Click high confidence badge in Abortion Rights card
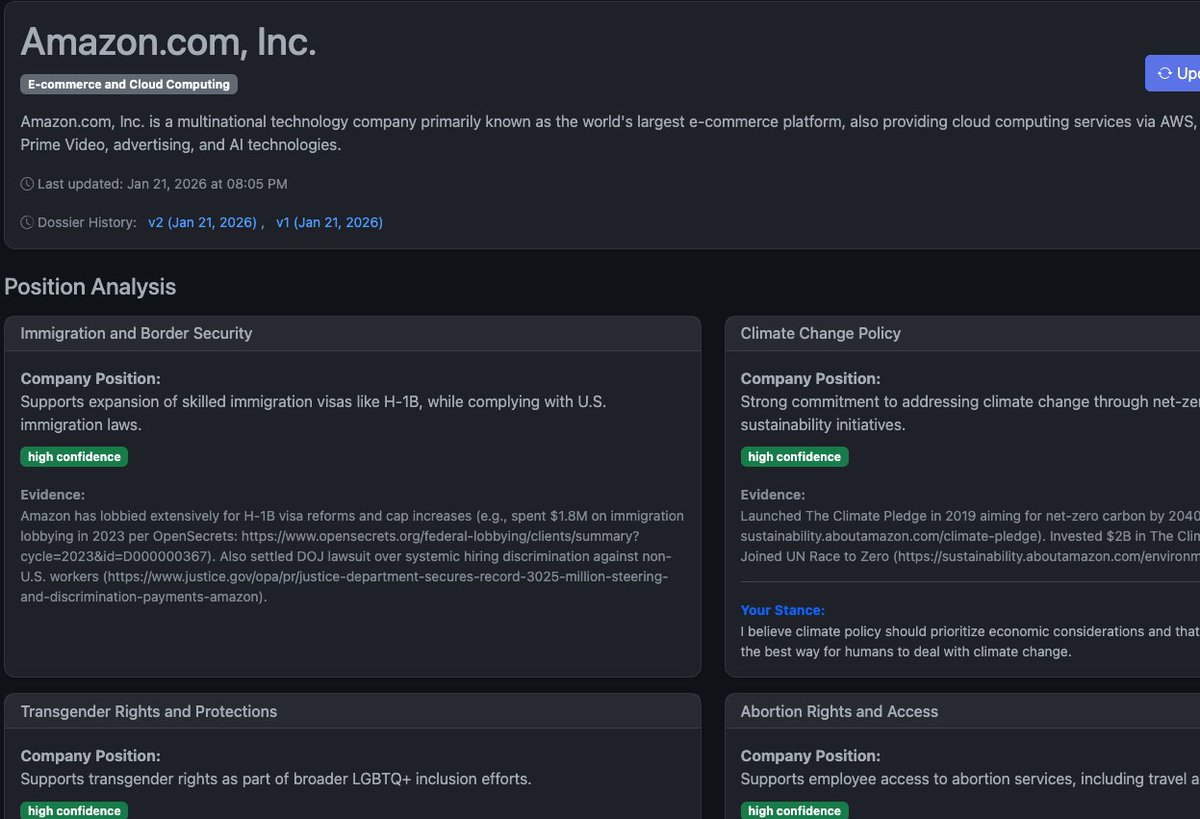Viewport: 1200px width, 819px height. pos(794,810)
